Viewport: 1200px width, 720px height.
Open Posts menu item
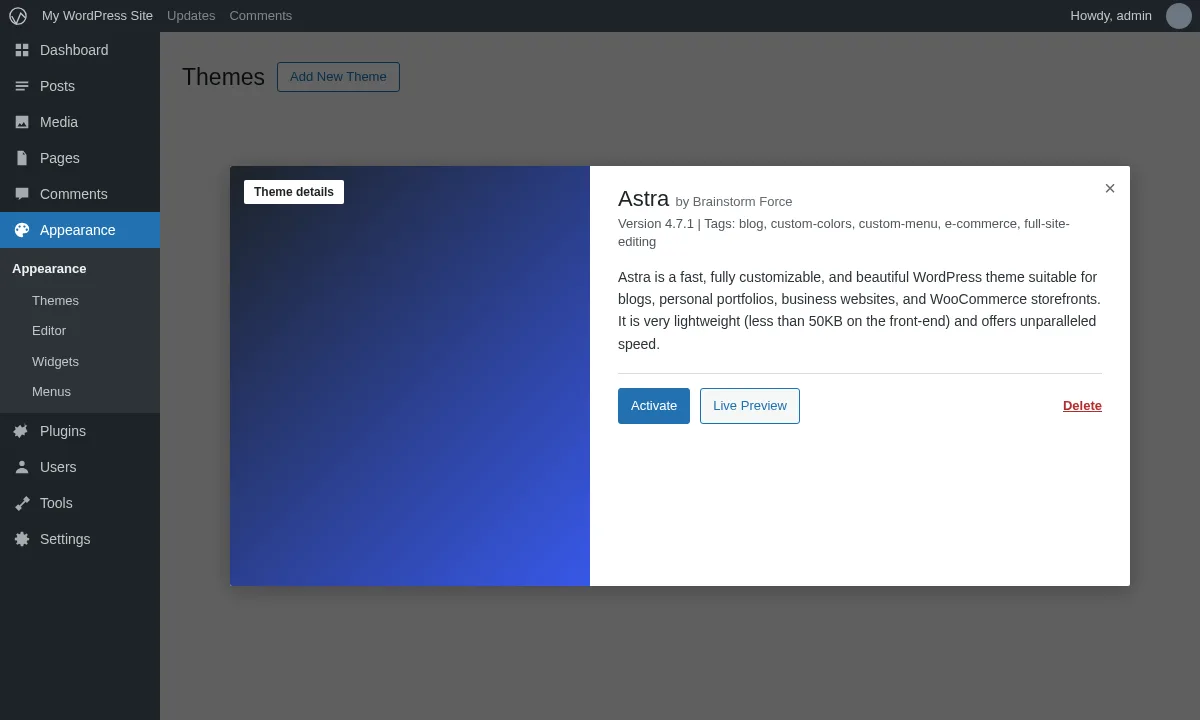(x=80, y=86)
